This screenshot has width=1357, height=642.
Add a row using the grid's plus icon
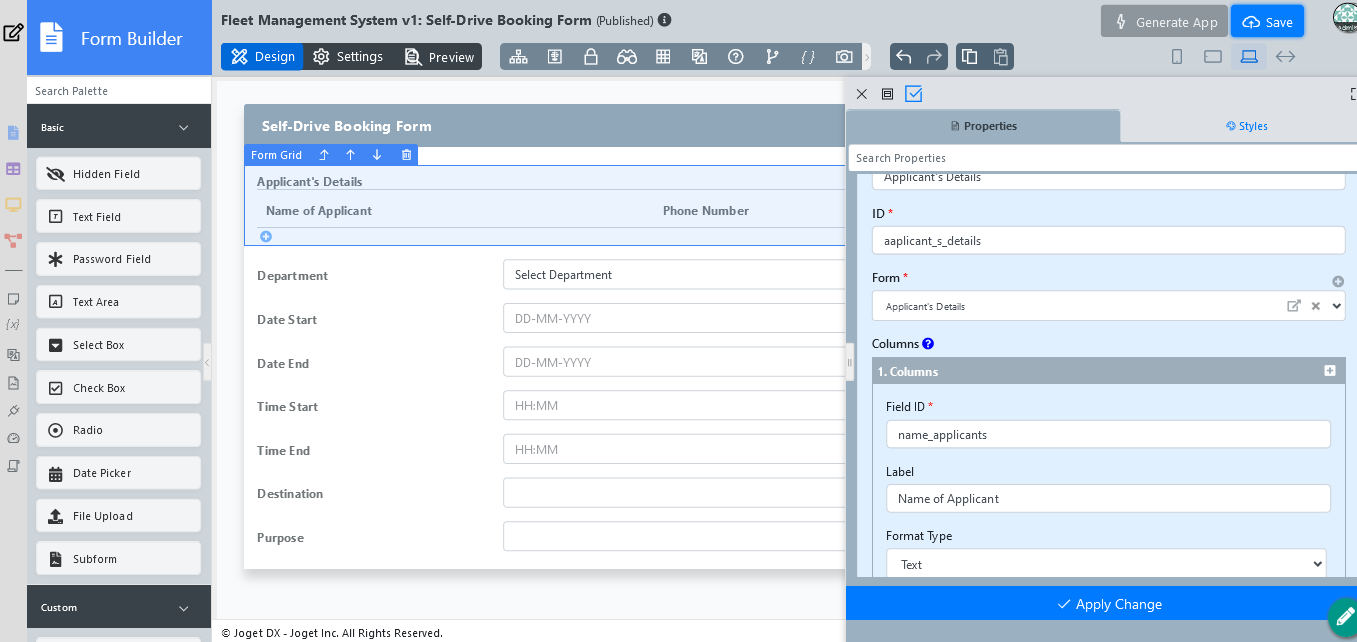[266, 237]
